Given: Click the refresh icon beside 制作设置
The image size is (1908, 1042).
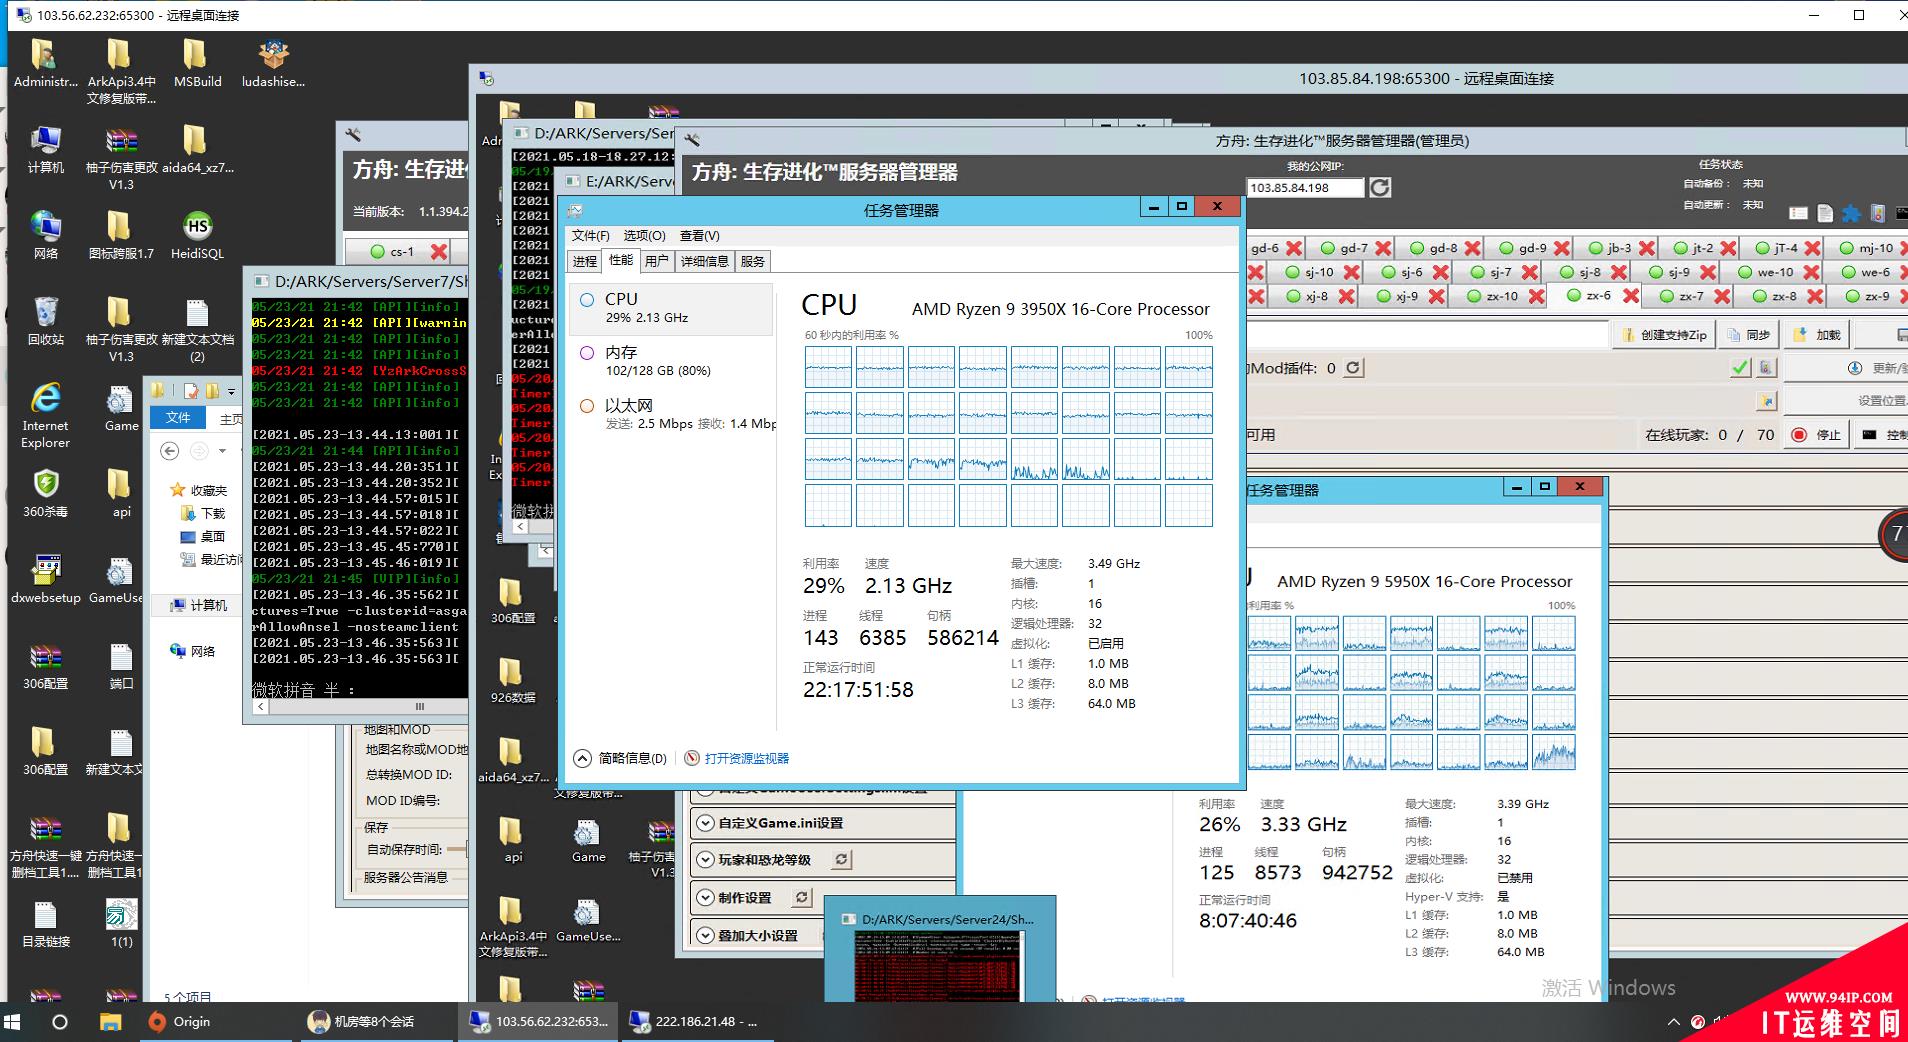Looking at the screenshot, I should pyautogui.click(x=802, y=898).
